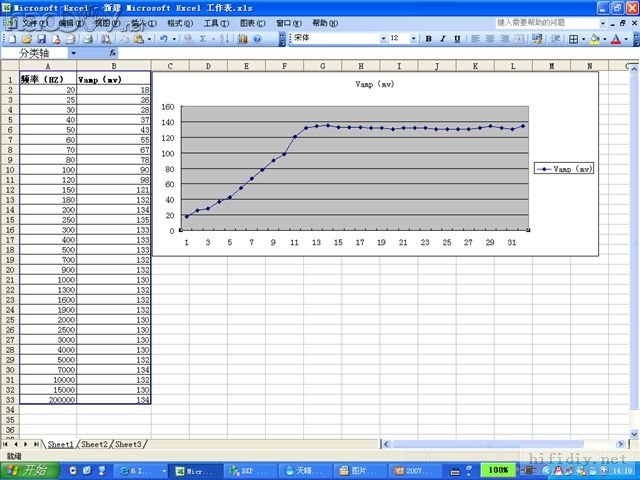Image resolution: width=640 pixels, height=480 pixels.
Task: Open the Name Box dropdown arrow
Action: coord(73,53)
